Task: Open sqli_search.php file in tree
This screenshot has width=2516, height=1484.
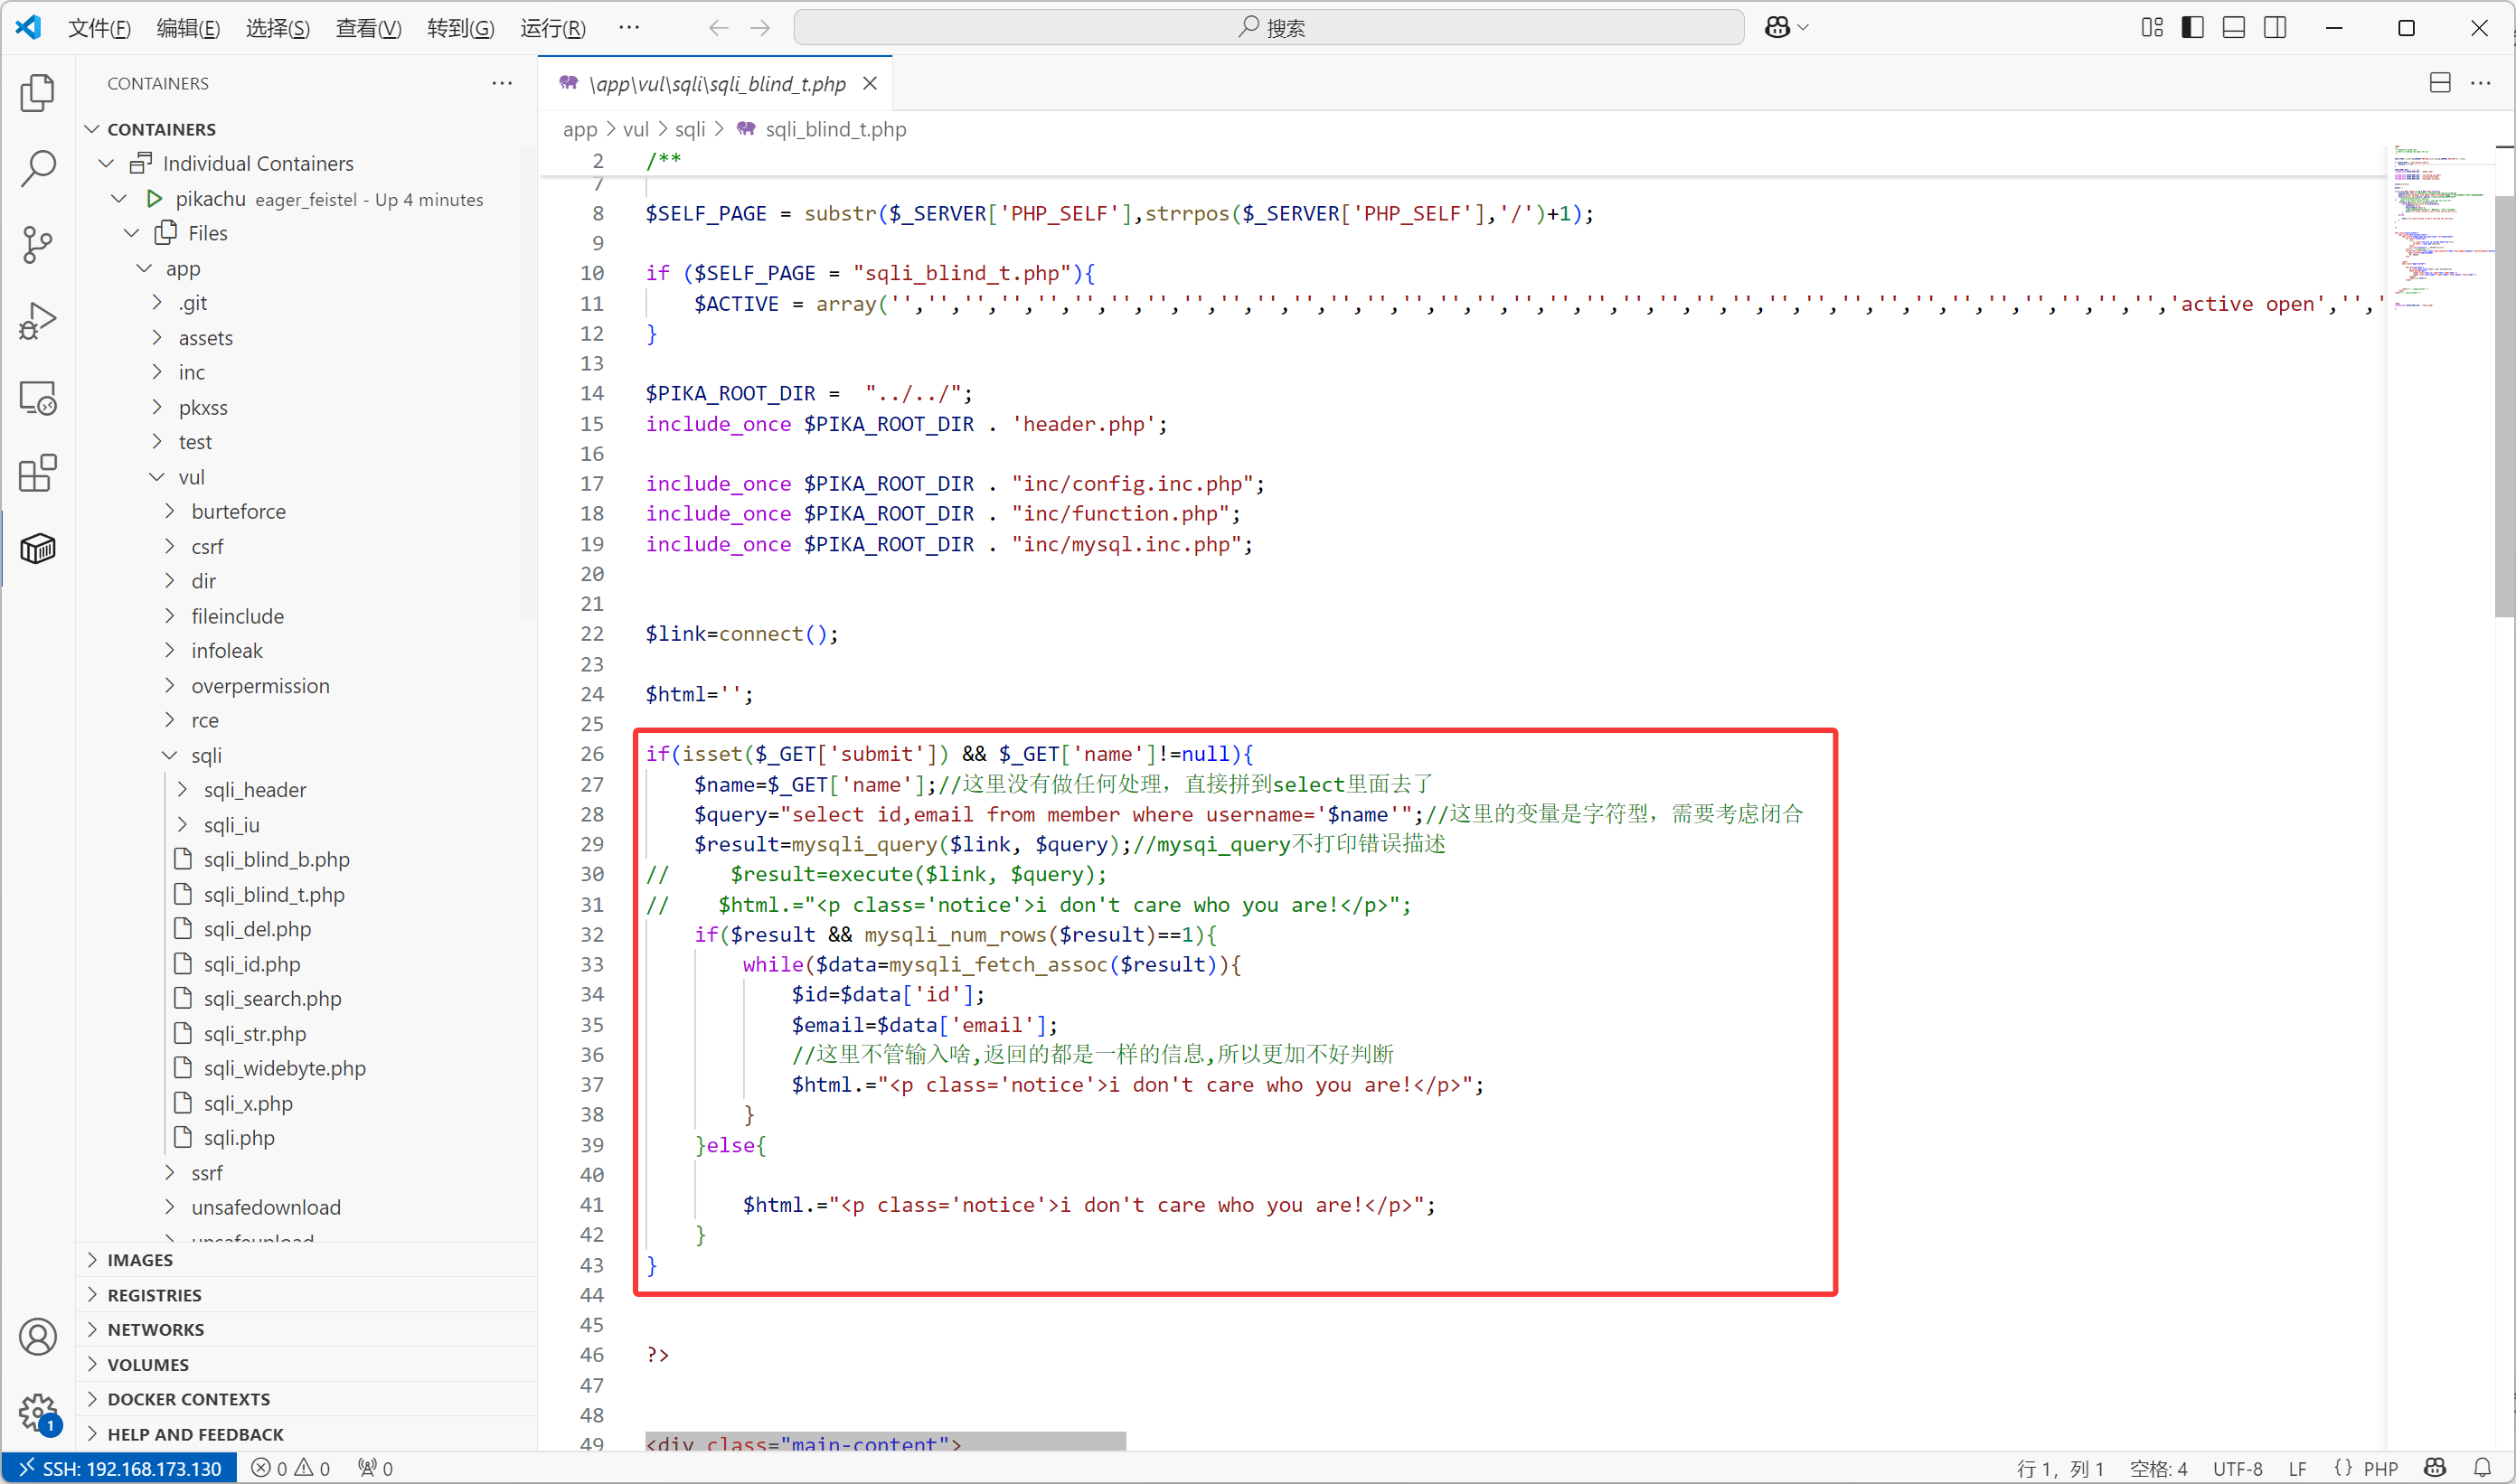Action: pyautogui.click(x=272, y=998)
